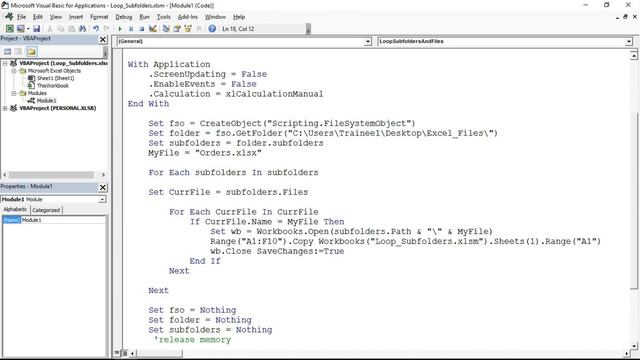This screenshot has width=640, height=360.
Task: Open the Debug menu
Action: tap(124, 17)
